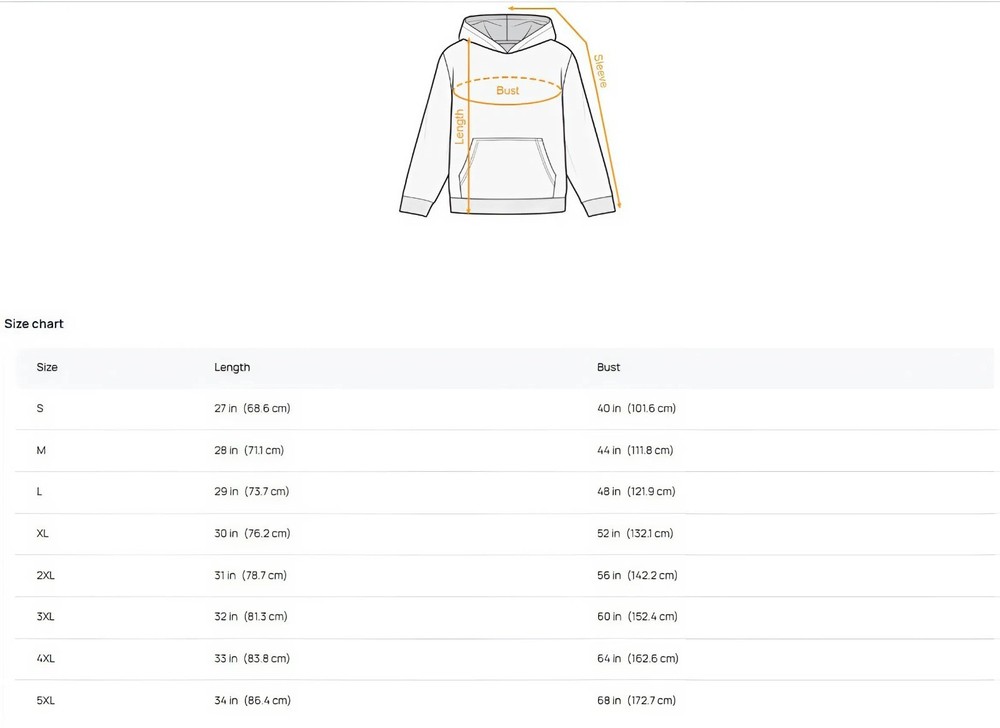Select the 5XL size row label
This screenshot has height=728, width=1000.
click(45, 701)
